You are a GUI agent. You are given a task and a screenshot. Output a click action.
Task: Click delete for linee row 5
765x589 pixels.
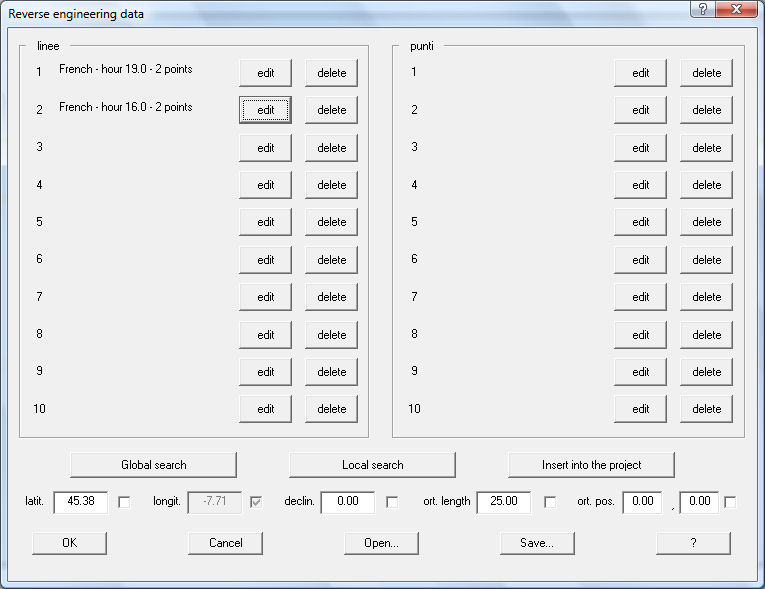tap(331, 222)
